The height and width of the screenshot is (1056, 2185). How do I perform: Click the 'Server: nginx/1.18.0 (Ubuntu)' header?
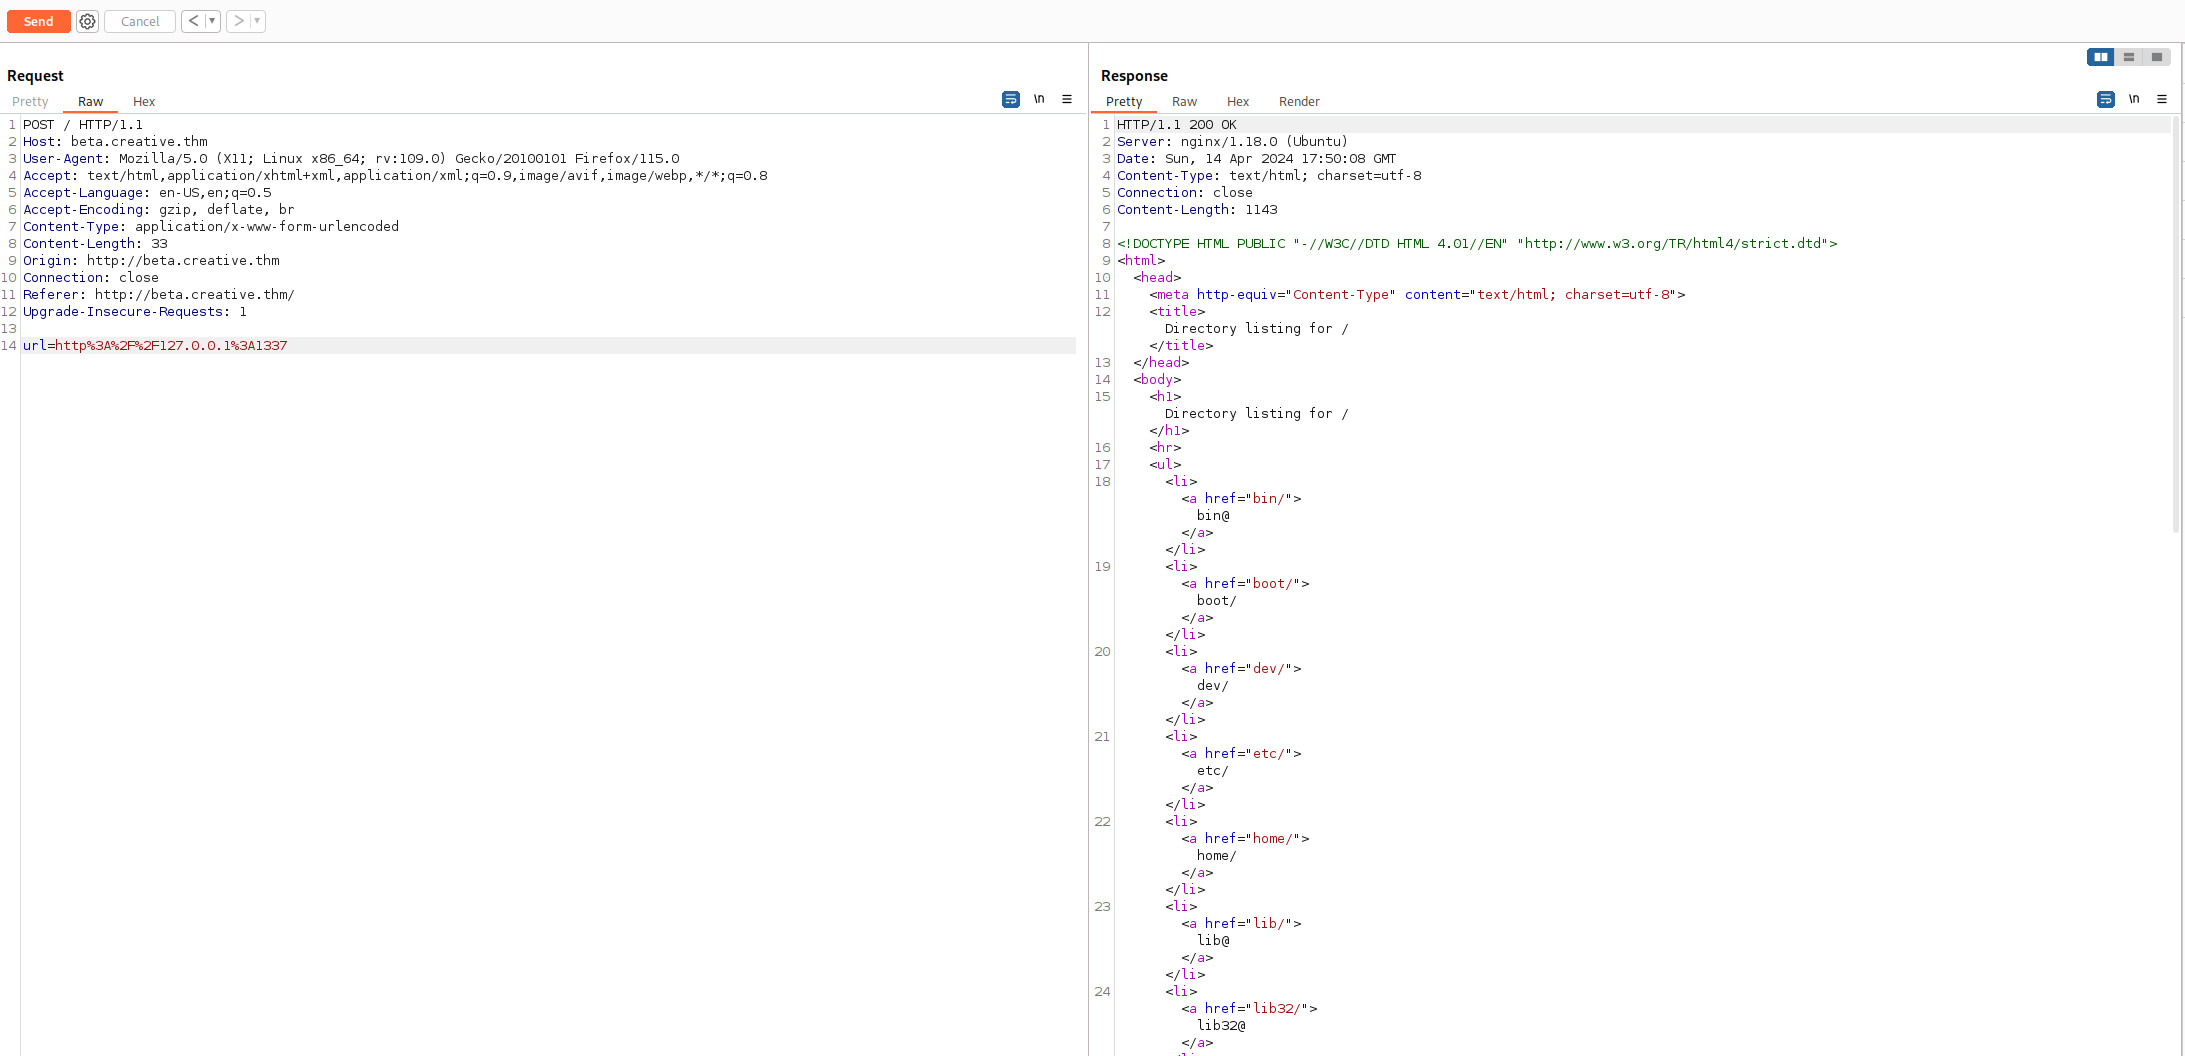(1232, 141)
